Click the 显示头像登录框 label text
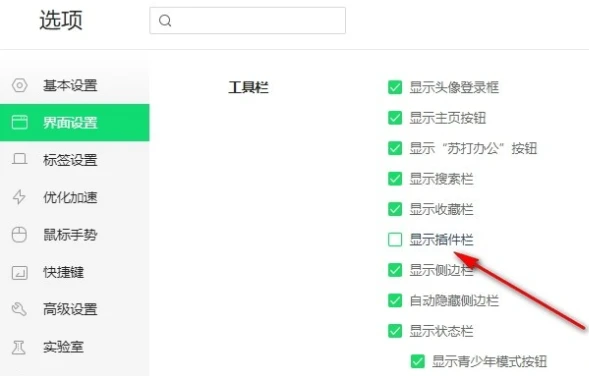589x376 pixels. click(x=454, y=88)
